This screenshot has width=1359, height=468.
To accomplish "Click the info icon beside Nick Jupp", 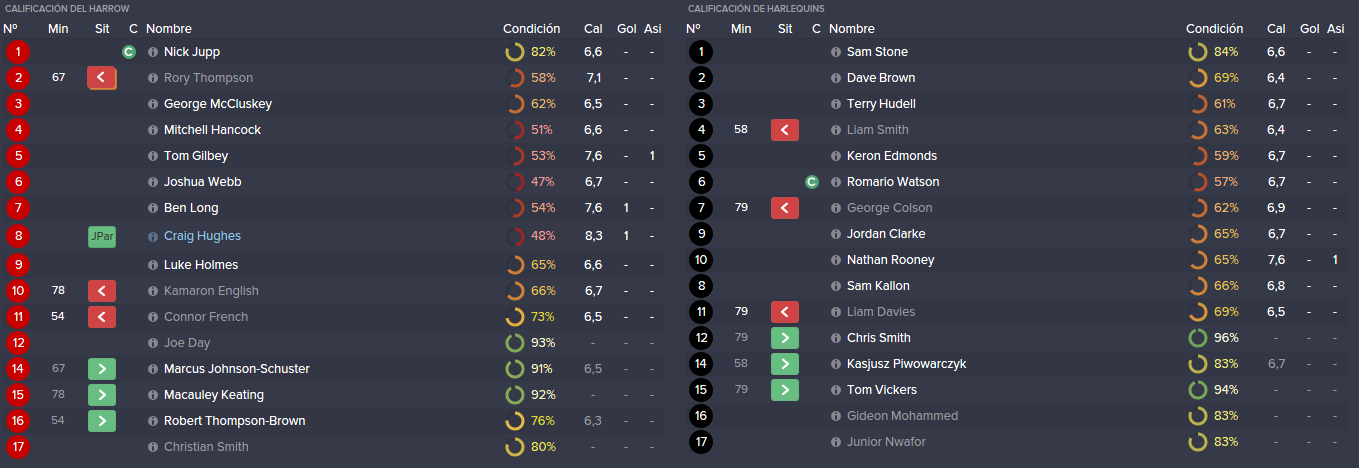I will point(153,52).
